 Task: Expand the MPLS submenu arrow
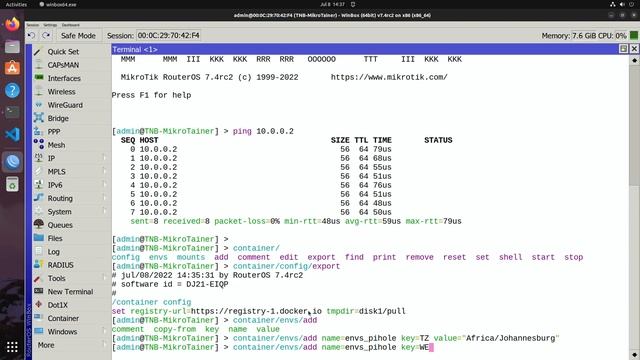click(x=104, y=171)
